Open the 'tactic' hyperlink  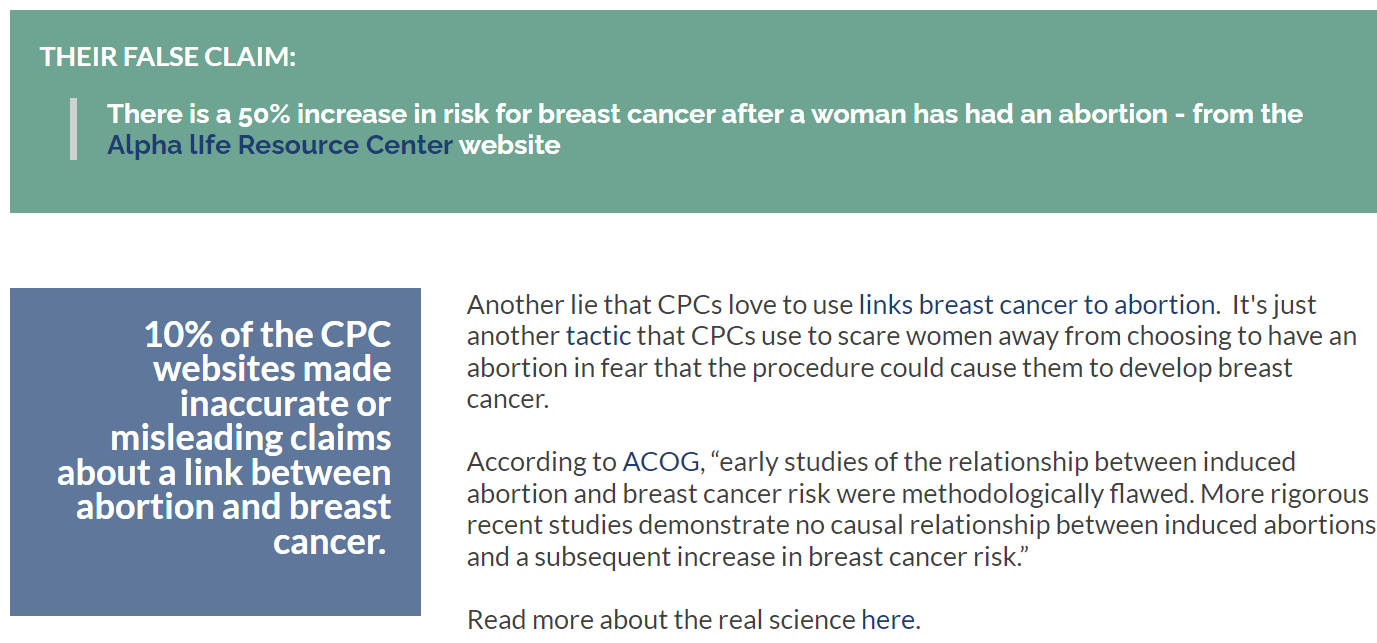tap(598, 336)
